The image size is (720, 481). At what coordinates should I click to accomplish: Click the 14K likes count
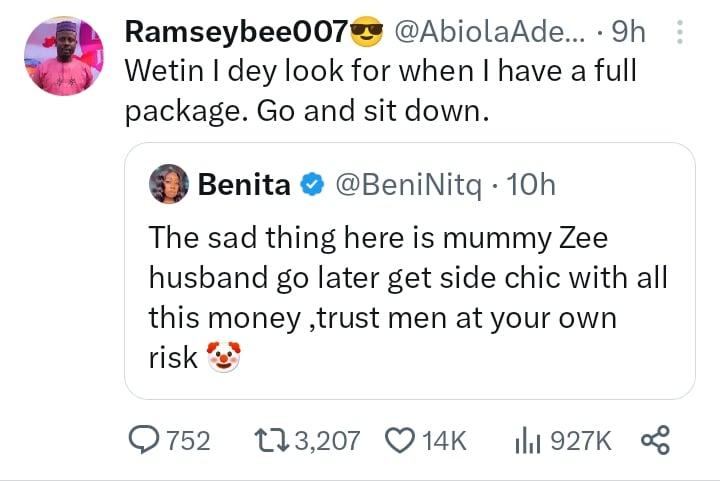click(x=444, y=440)
